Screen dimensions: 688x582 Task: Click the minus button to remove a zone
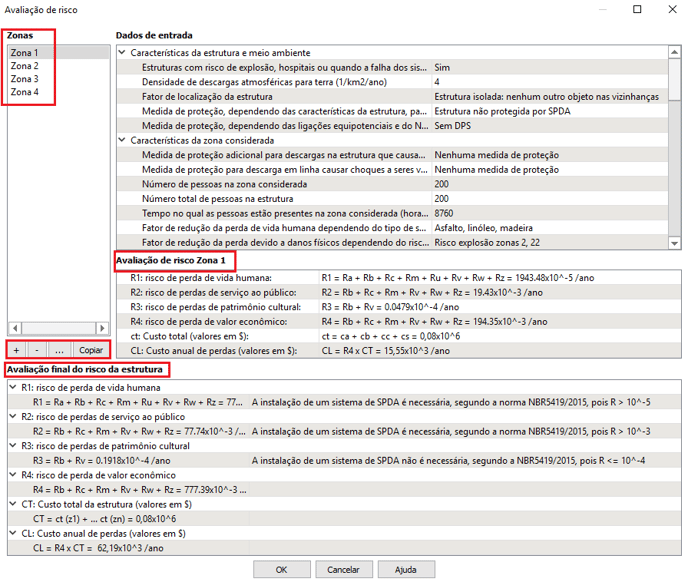click(x=37, y=350)
